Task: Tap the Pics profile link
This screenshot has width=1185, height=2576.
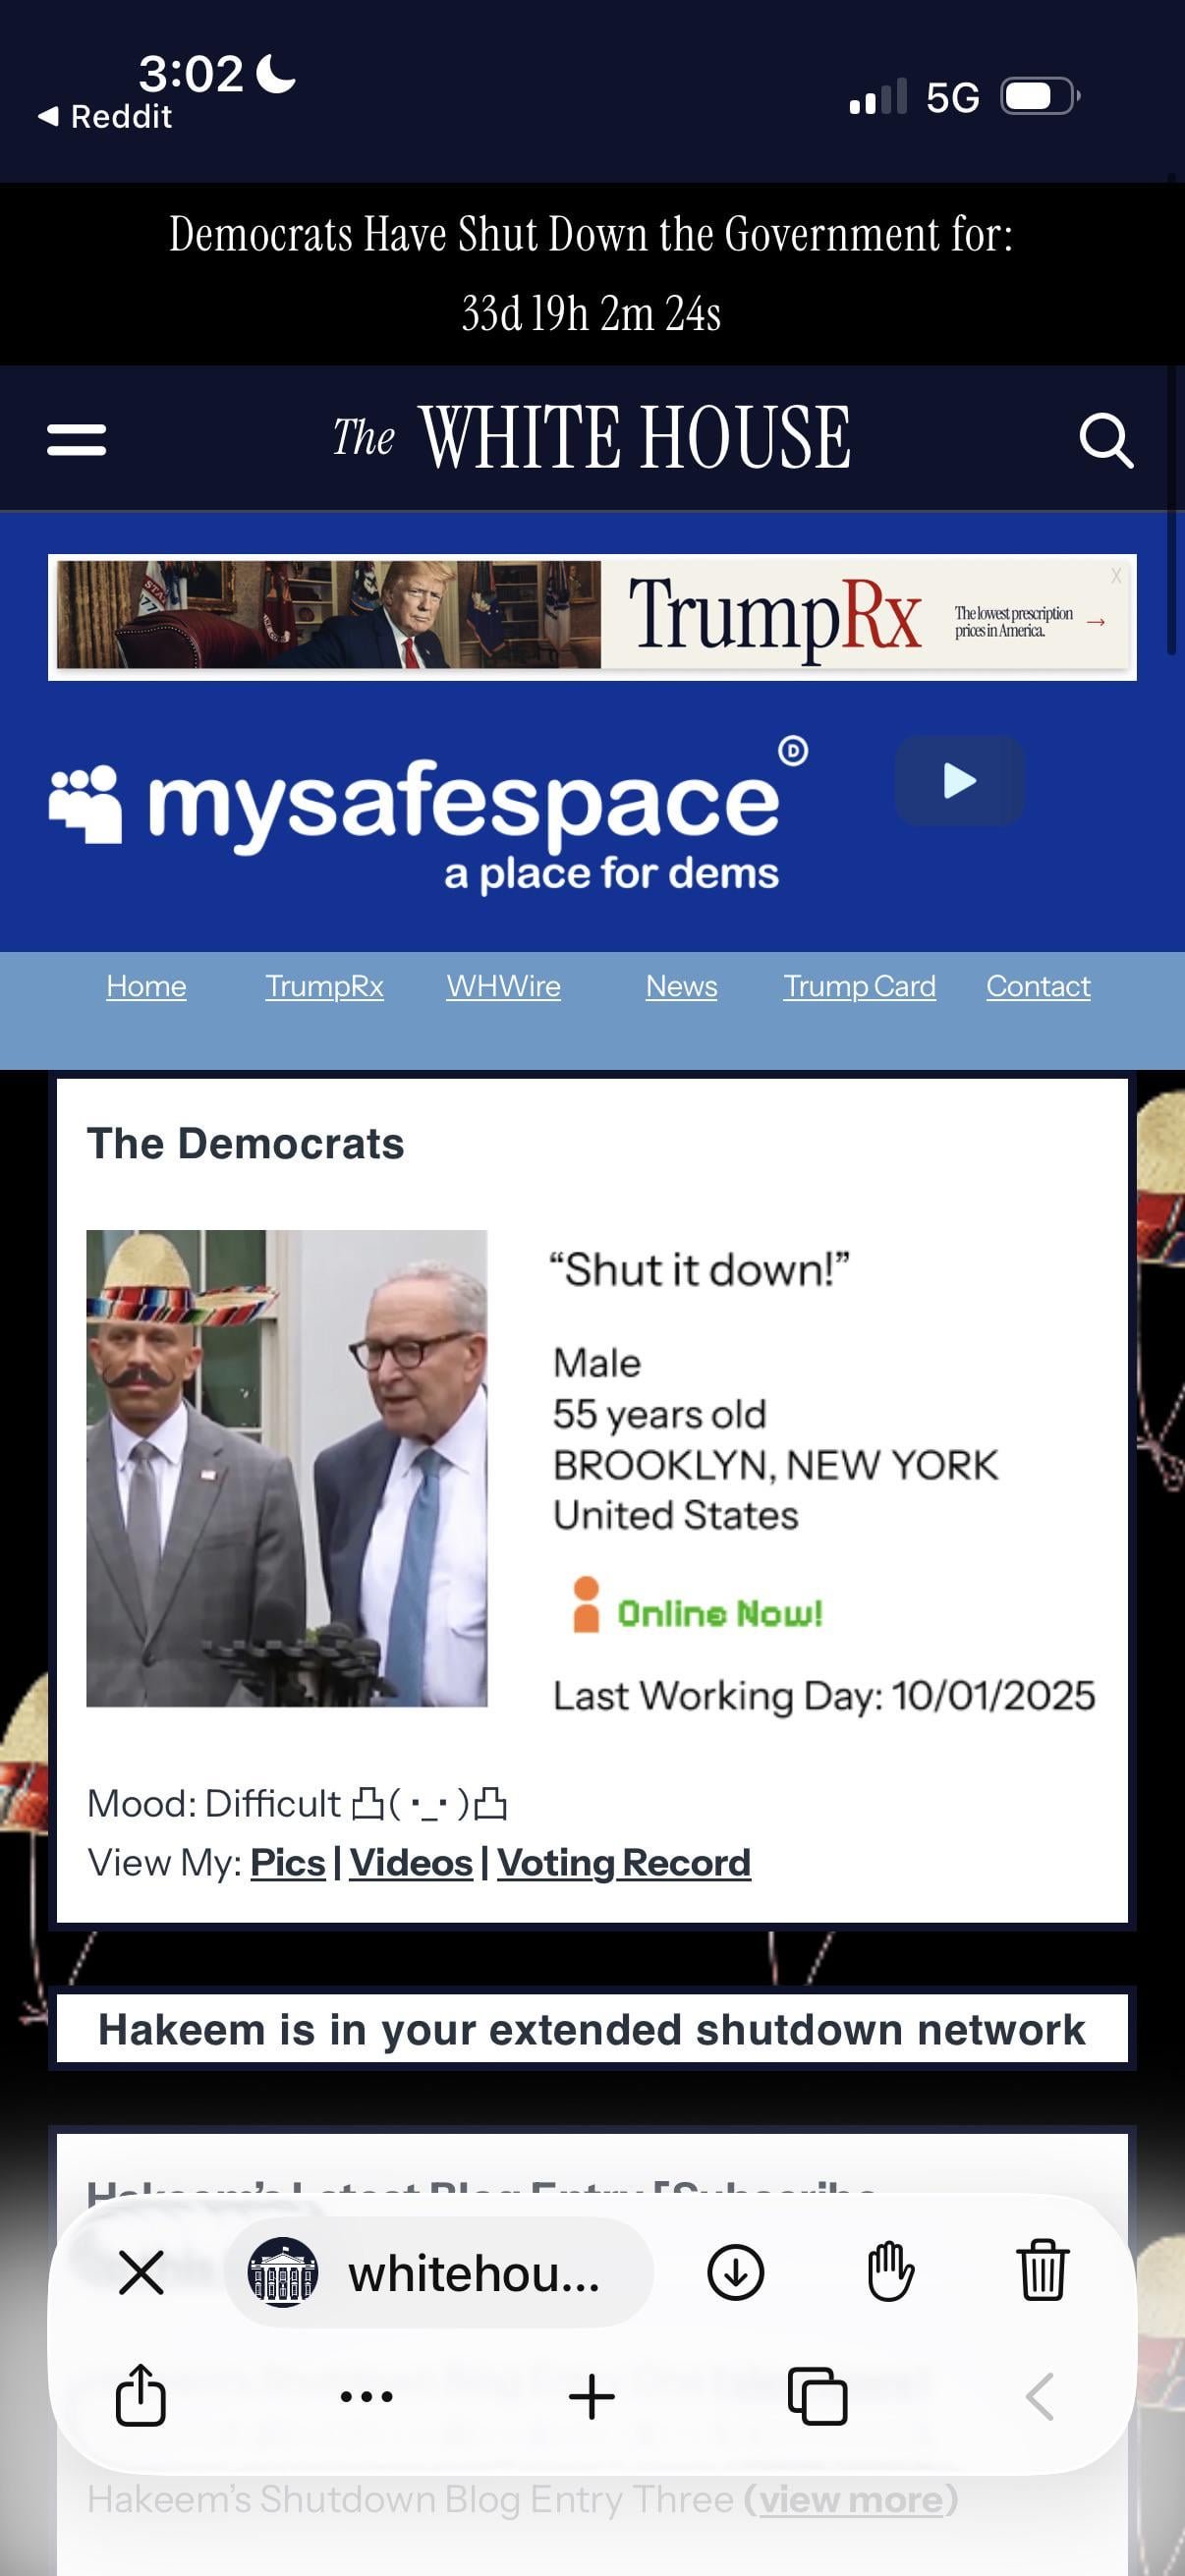Action: [287, 1862]
